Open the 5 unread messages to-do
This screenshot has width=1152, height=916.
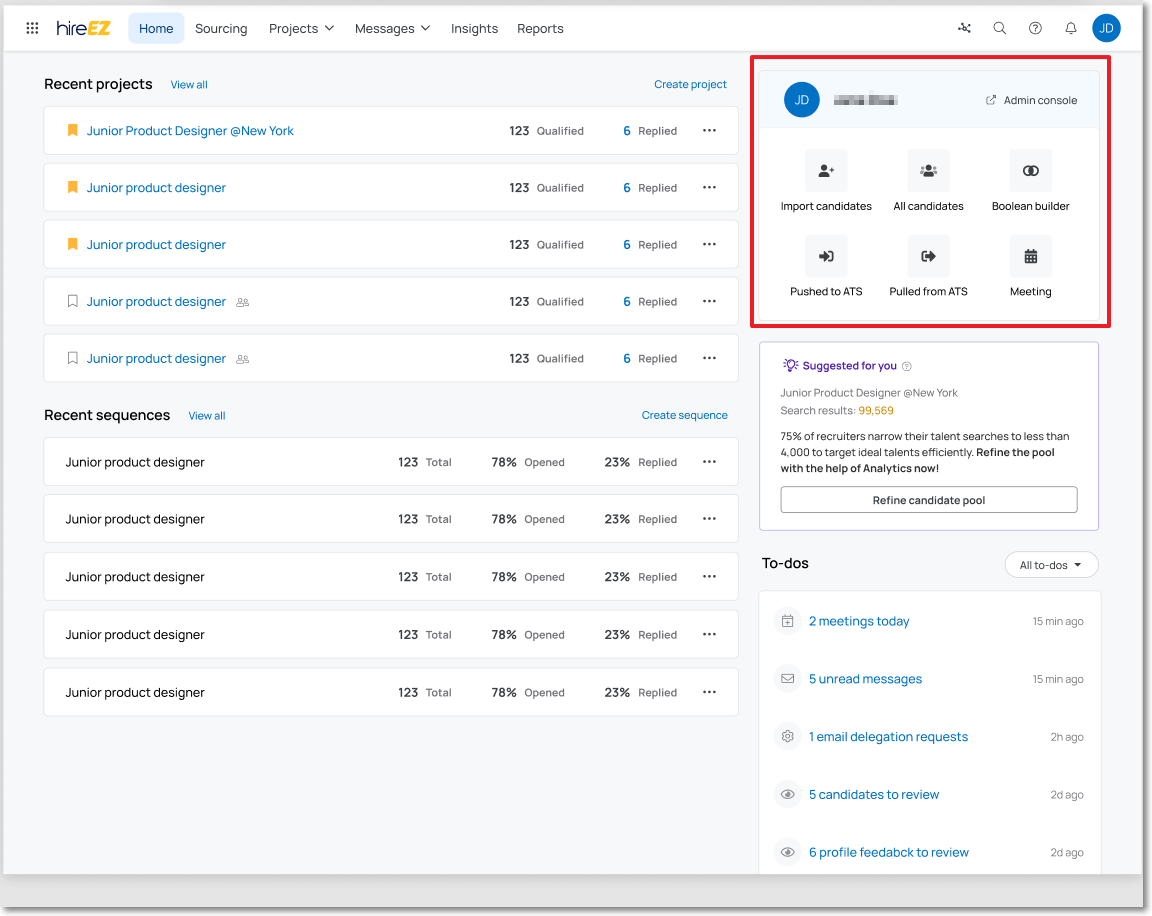pyautogui.click(x=865, y=679)
